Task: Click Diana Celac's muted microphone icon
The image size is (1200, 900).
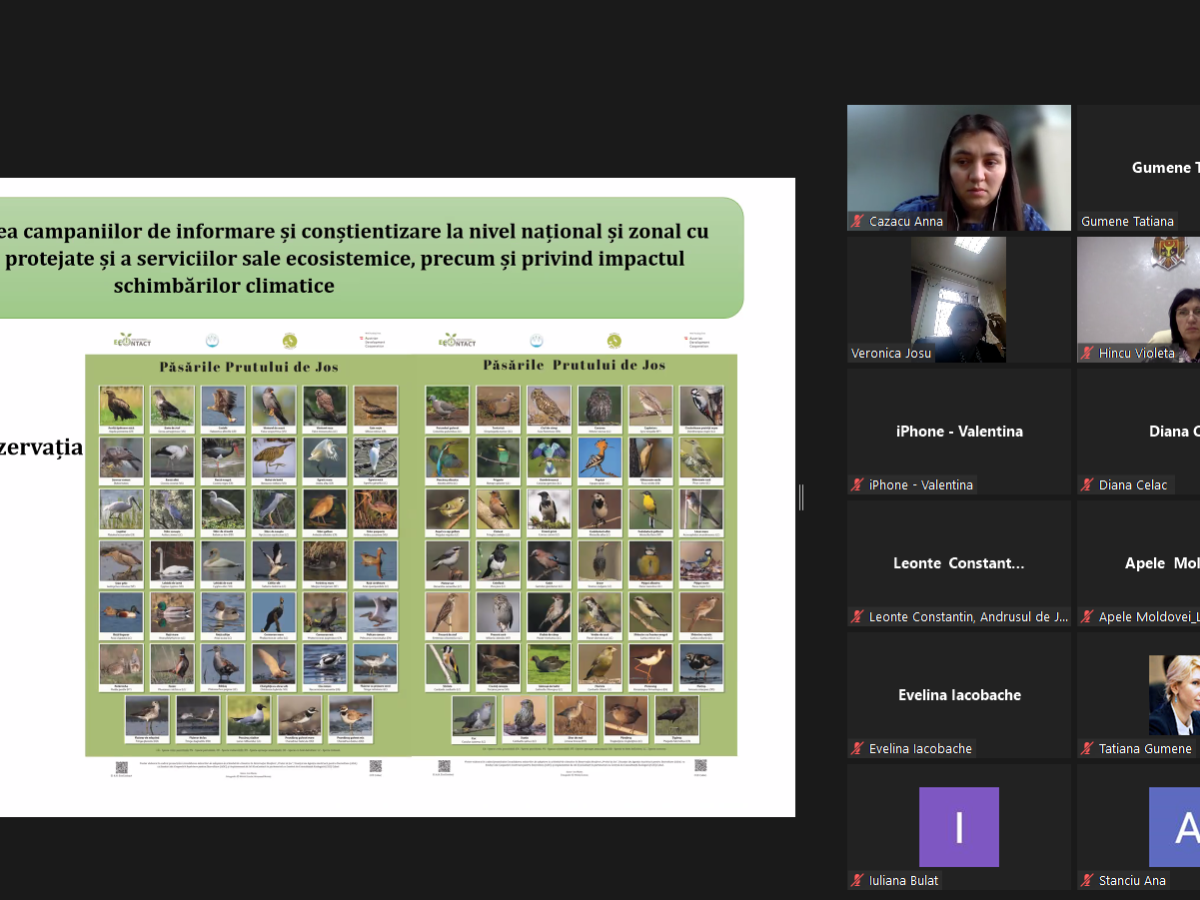Action: point(1087,485)
